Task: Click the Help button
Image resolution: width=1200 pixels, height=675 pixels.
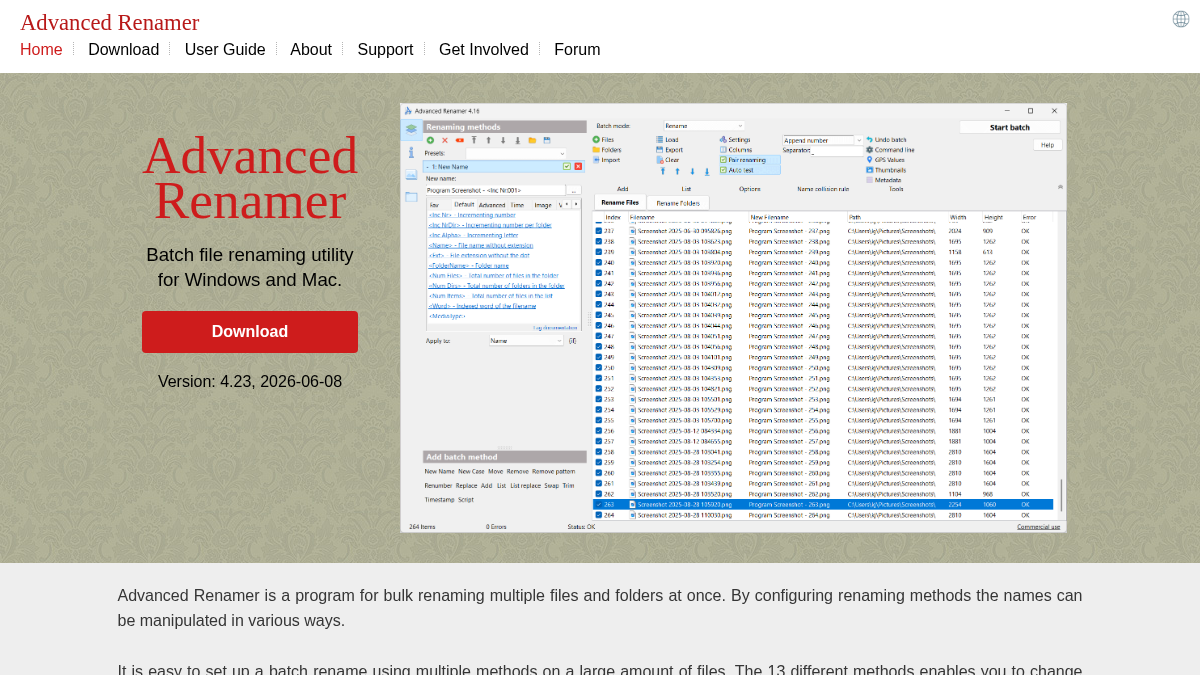Action: [x=1047, y=145]
